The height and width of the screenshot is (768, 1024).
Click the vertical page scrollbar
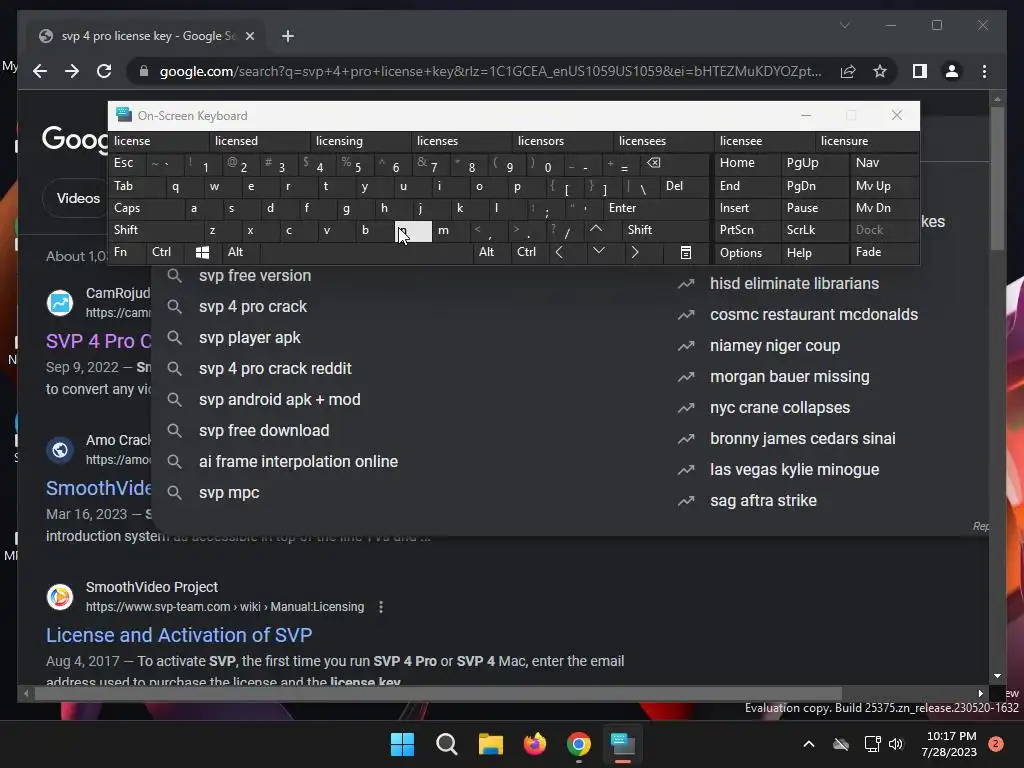click(x=997, y=178)
